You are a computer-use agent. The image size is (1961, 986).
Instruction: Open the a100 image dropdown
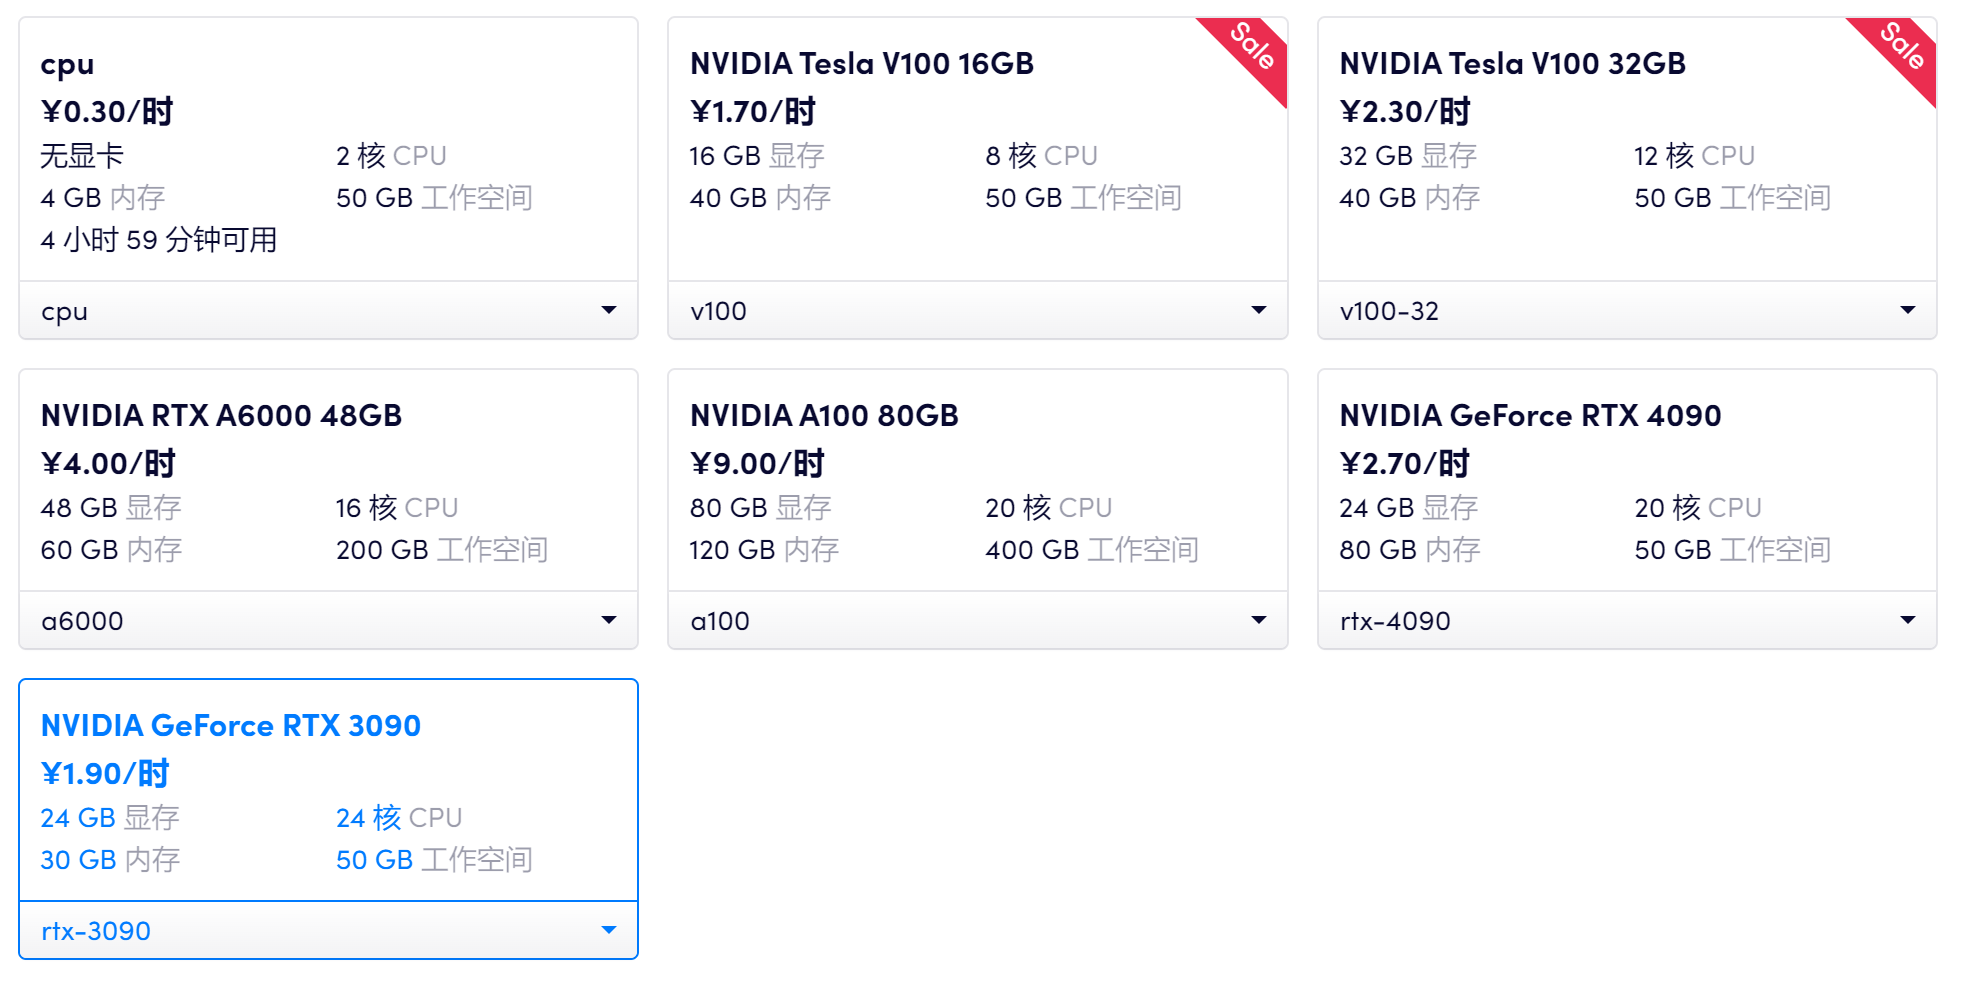[x=977, y=621]
